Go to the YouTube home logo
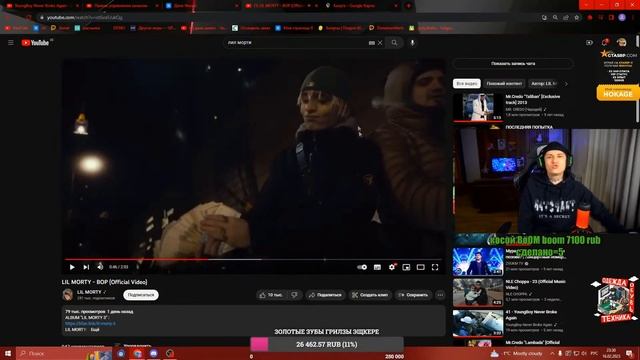This screenshot has width=640, height=360. pos(35,42)
